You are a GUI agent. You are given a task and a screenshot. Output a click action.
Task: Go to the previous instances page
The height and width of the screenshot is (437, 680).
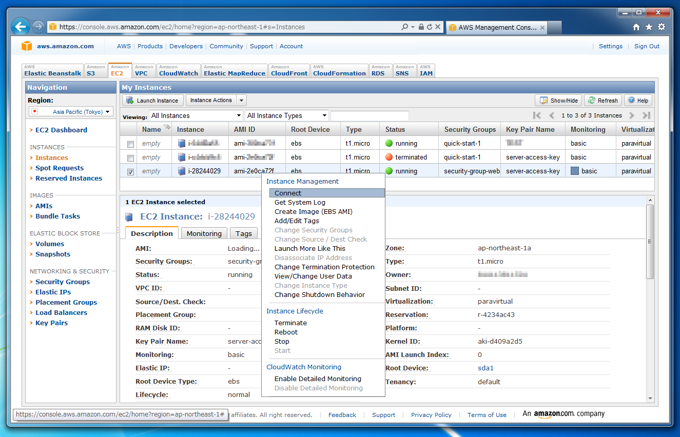552,115
